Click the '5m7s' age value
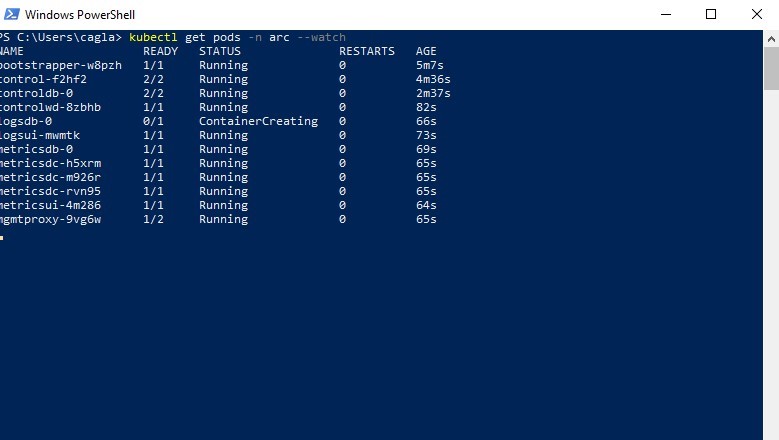This screenshot has width=779, height=440. pos(430,65)
